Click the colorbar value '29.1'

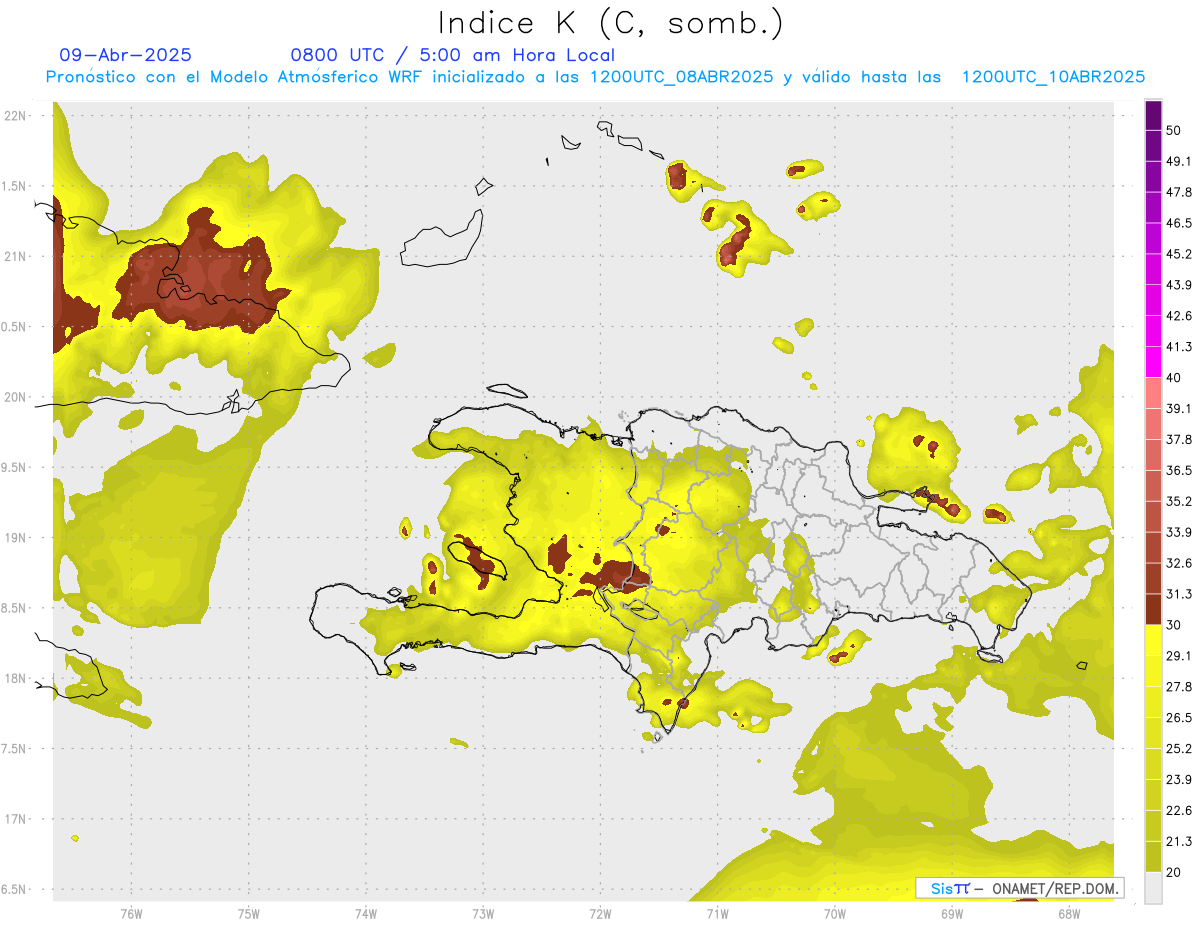[x=1179, y=656]
